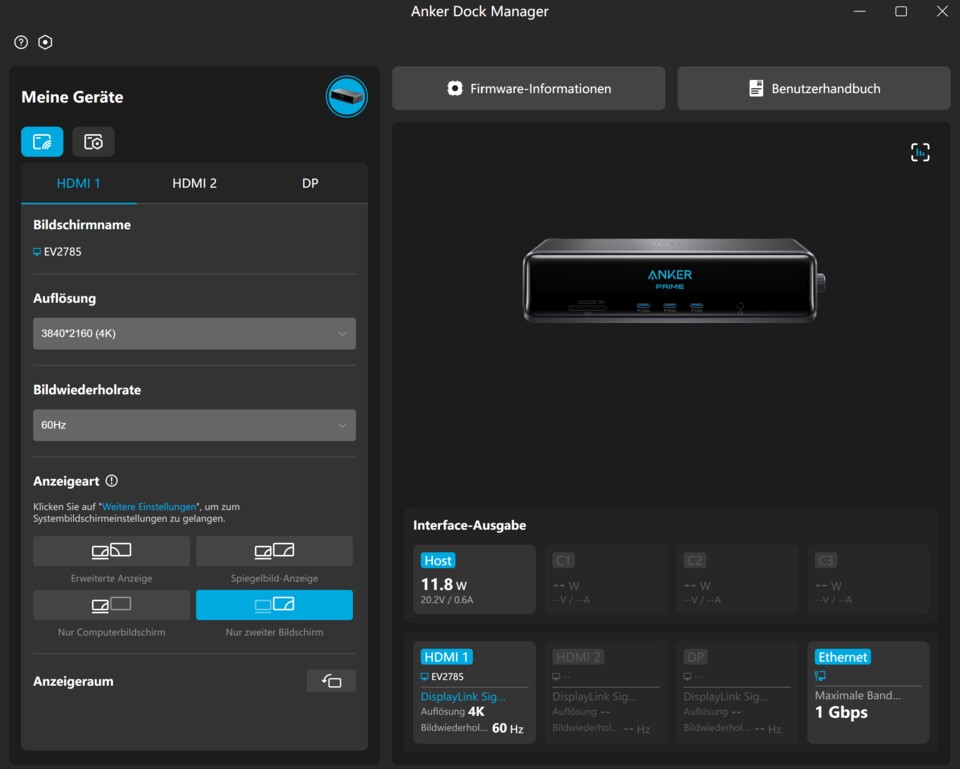Viewport: 960px width, 769px height.
Task: Expand the Auflösung 3840*2160 dropdown
Action: [x=194, y=334]
